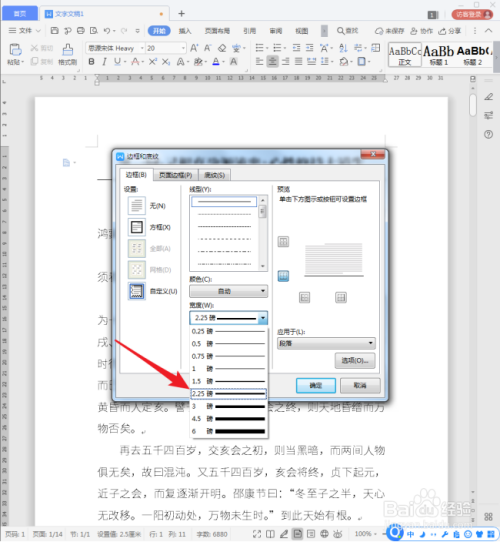Click the undo arrow icon
This screenshot has width=500, height=542.
[107, 31]
